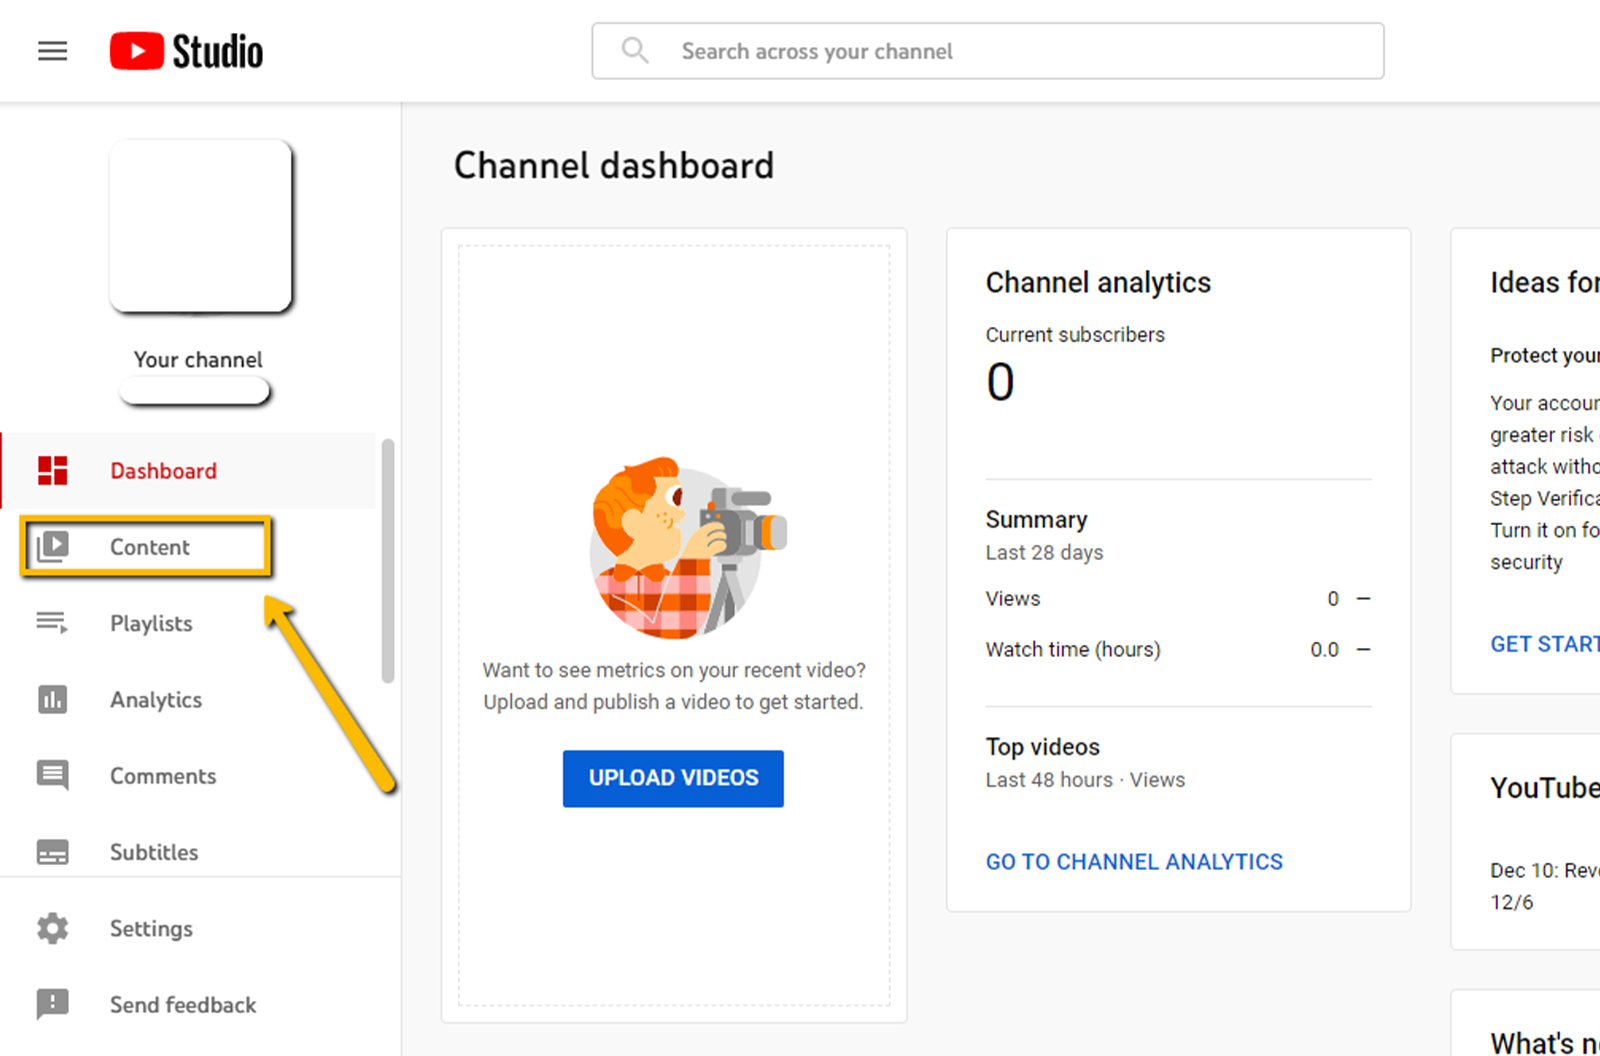The image size is (1600, 1056).
Task: Click the 'Your channel' label
Action: pos(198,359)
